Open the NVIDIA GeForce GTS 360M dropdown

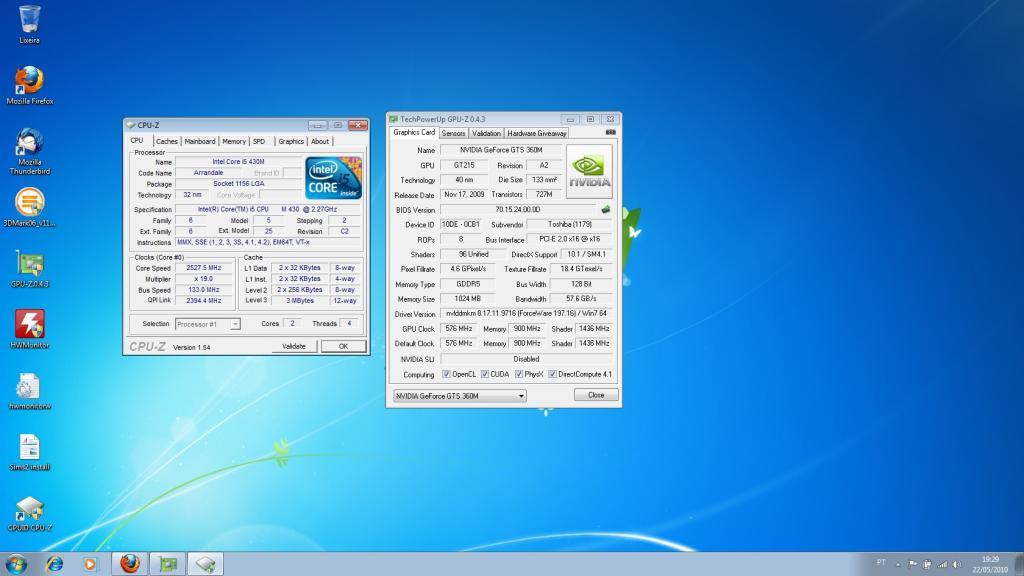[x=460, y=396]
